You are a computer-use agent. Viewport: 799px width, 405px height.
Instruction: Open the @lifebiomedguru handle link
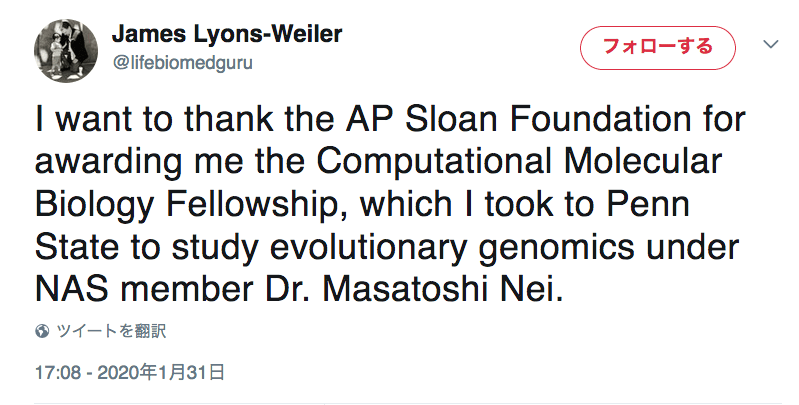click(x=182, y=64)
